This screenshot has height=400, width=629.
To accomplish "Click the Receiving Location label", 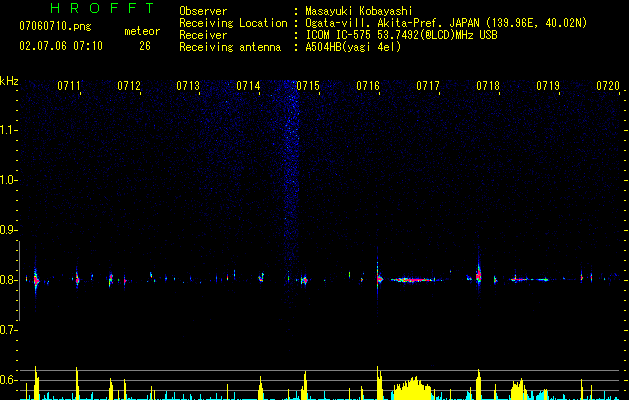I will pyautogui.click(x=233, y=23).
